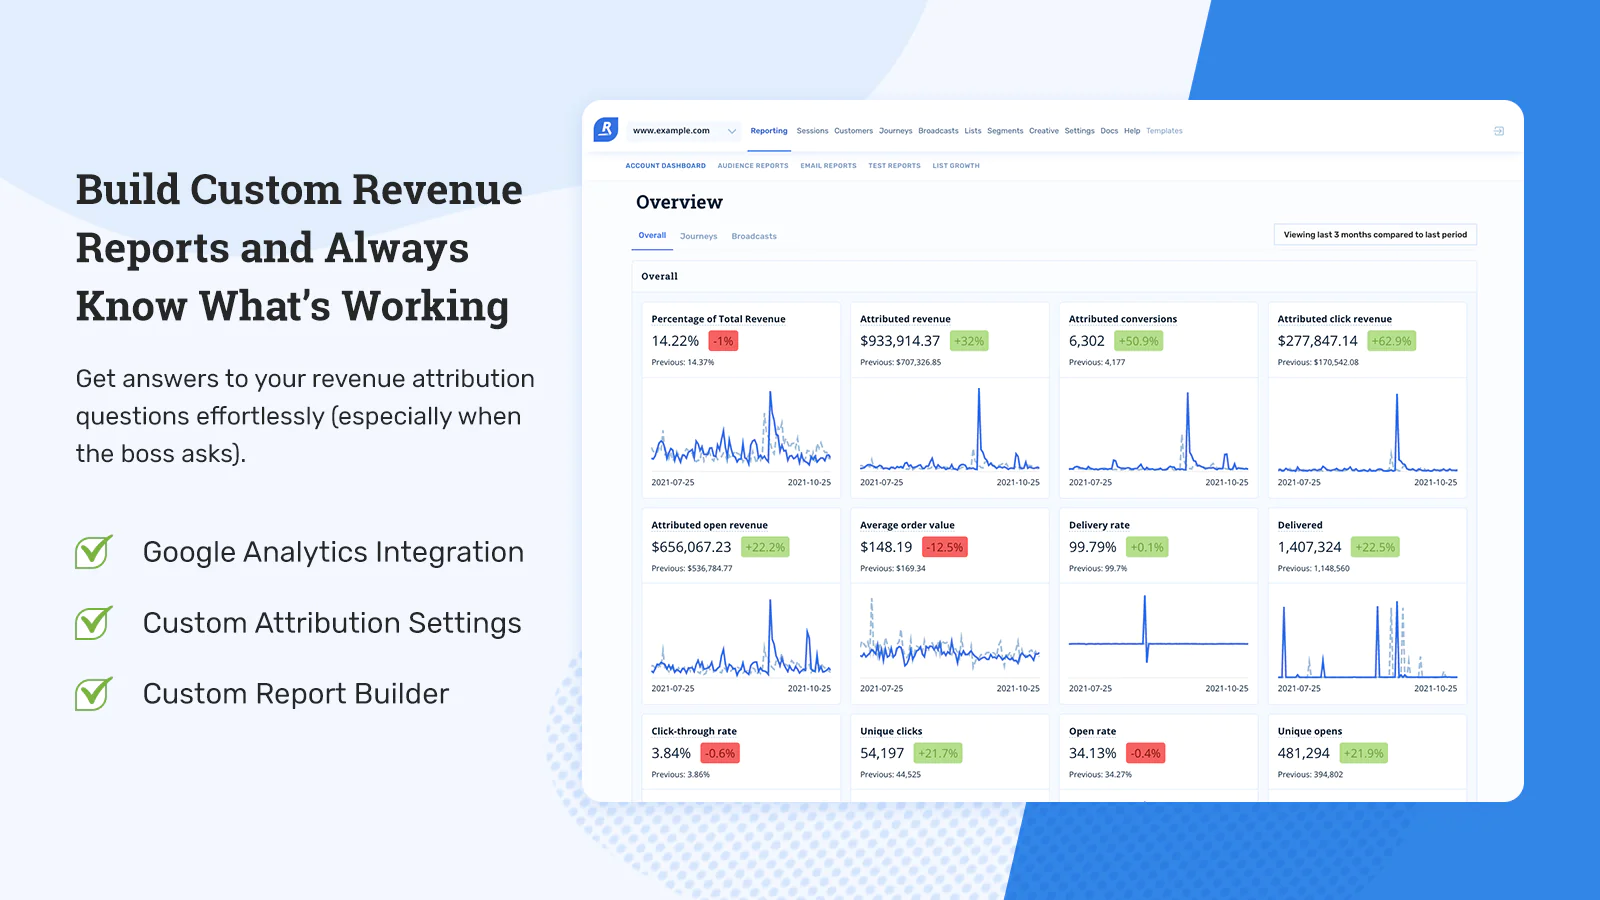Click the +22.5% change badge

click(x=1375, y=547)
